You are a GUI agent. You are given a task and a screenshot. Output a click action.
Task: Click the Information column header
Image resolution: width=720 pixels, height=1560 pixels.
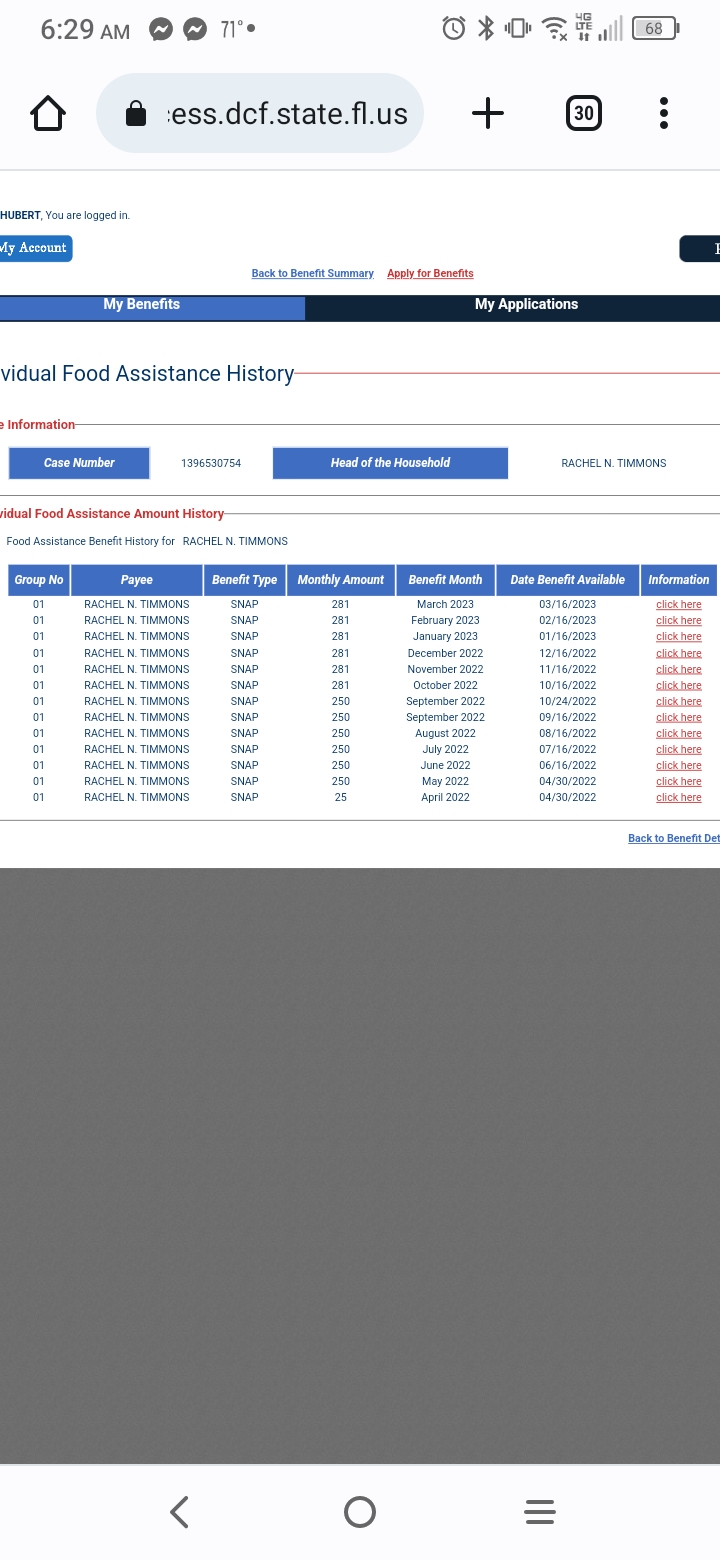click(678, 580)
